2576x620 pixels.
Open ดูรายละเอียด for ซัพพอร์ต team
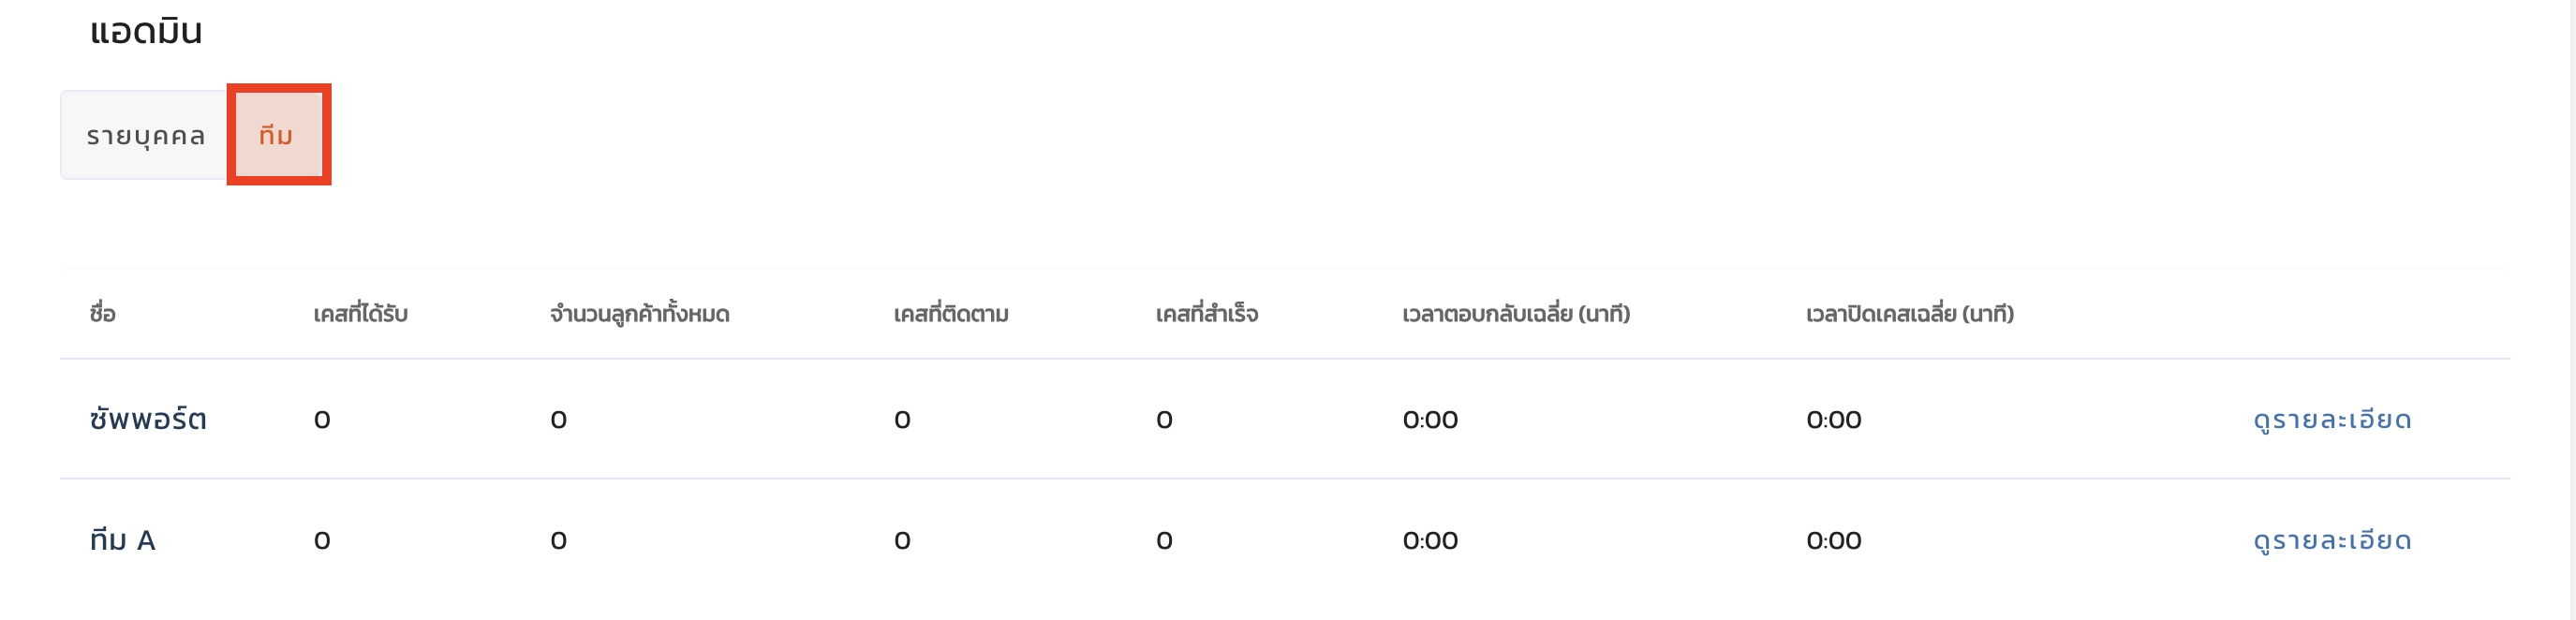tap(2331, 419)
